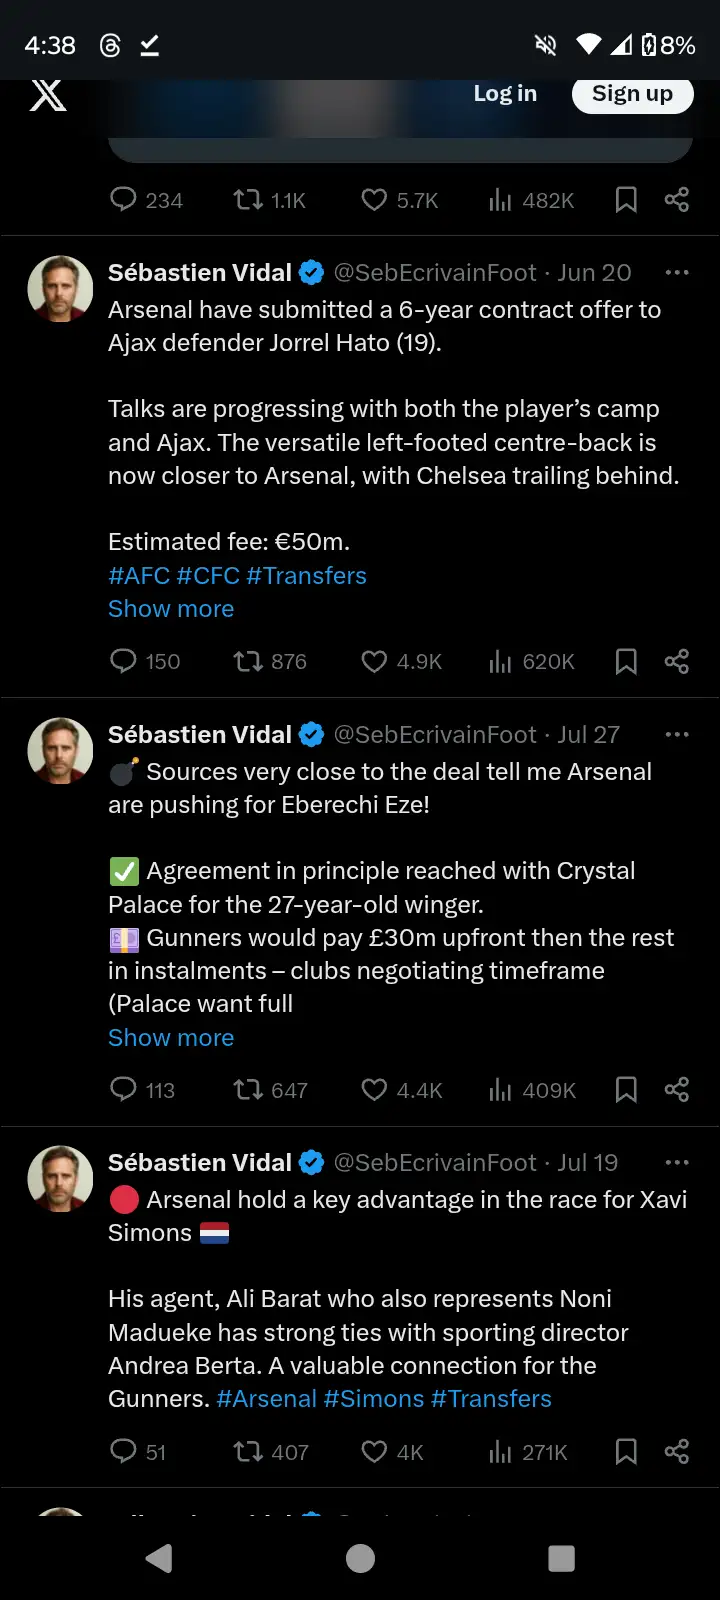Open the #Simons hashtag link
This screenshot has width=720, height=1600.
click(x=374, y=1399)
